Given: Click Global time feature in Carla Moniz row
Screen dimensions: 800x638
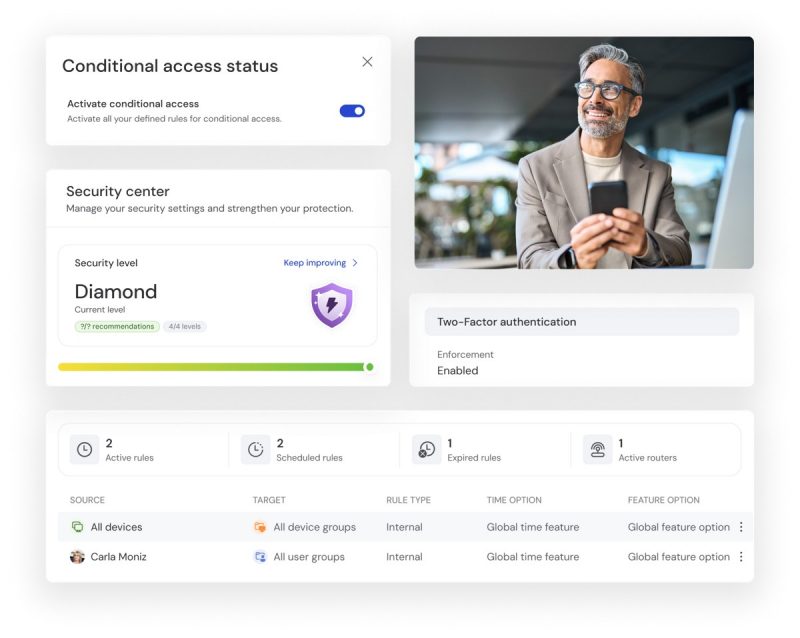Looking at the screenshot, I should 533,557.
